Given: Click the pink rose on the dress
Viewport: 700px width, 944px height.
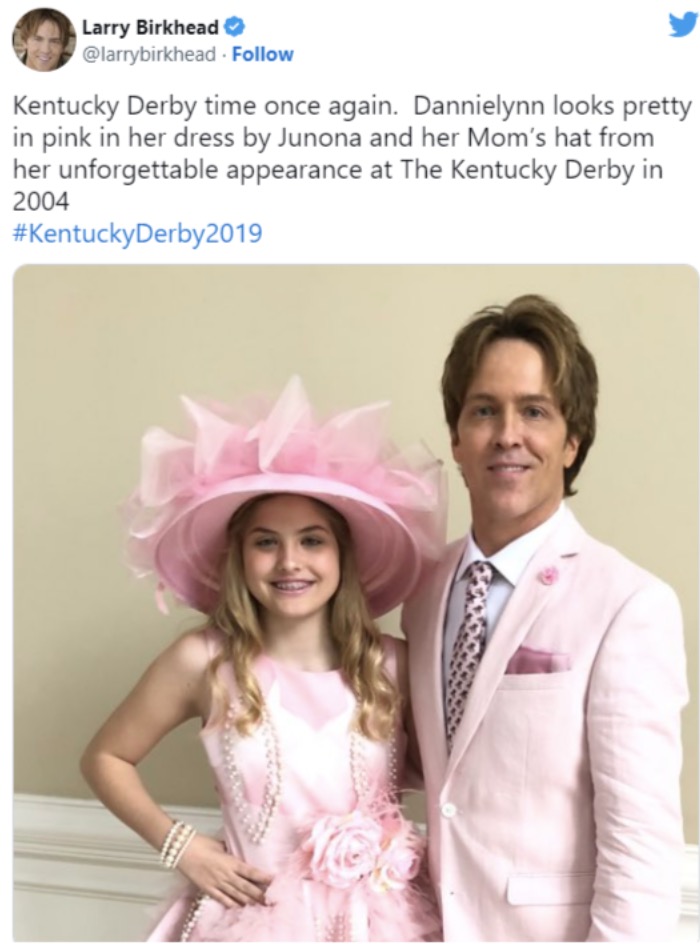Looking at the screenshot, I should click(x=347, y=850).
